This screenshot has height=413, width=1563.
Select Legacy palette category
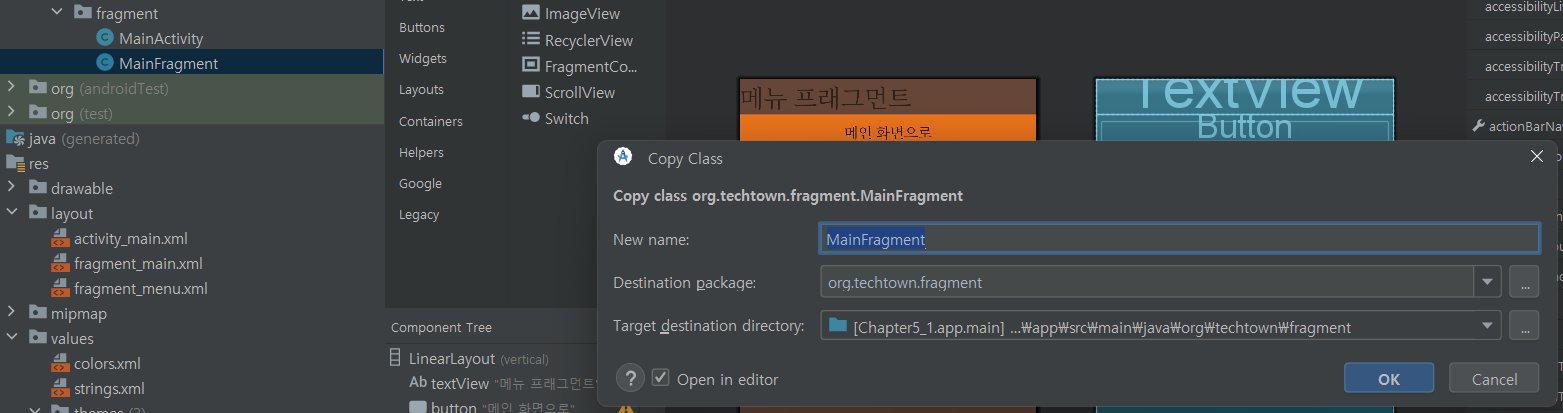(x=419, y=214)
